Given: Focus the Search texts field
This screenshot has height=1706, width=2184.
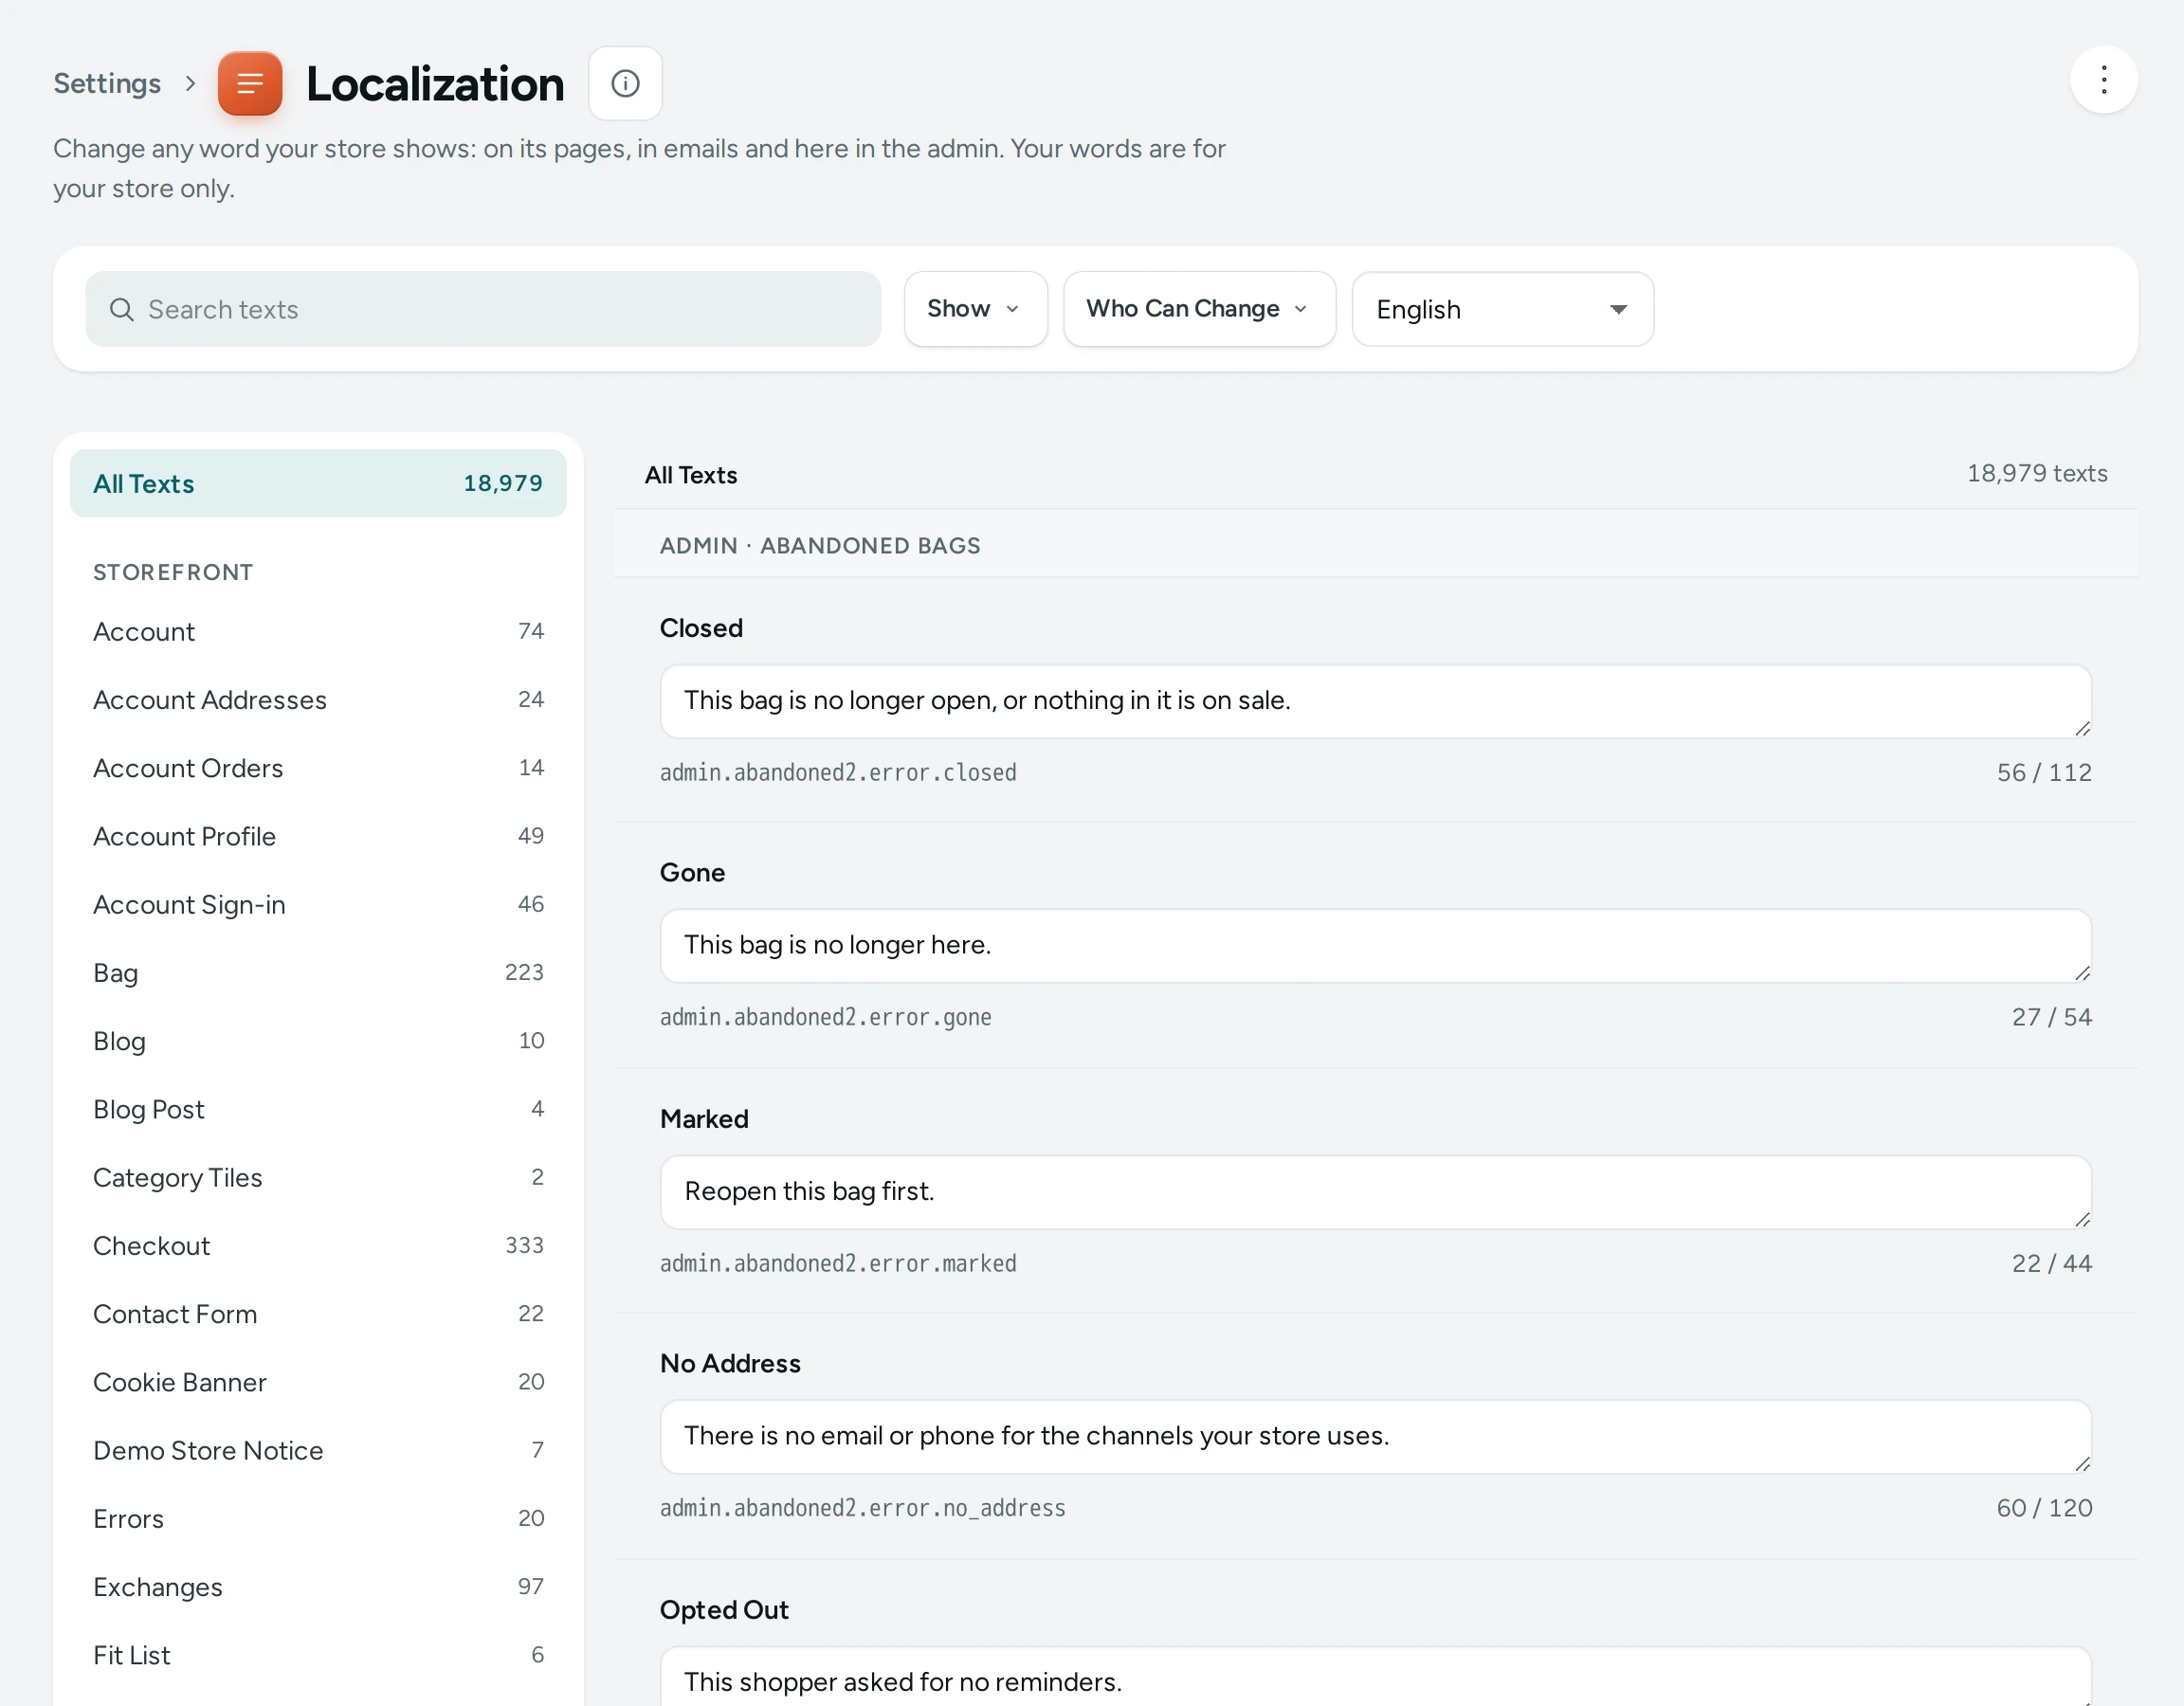Looking at the screenshot, I should [483, 309].
